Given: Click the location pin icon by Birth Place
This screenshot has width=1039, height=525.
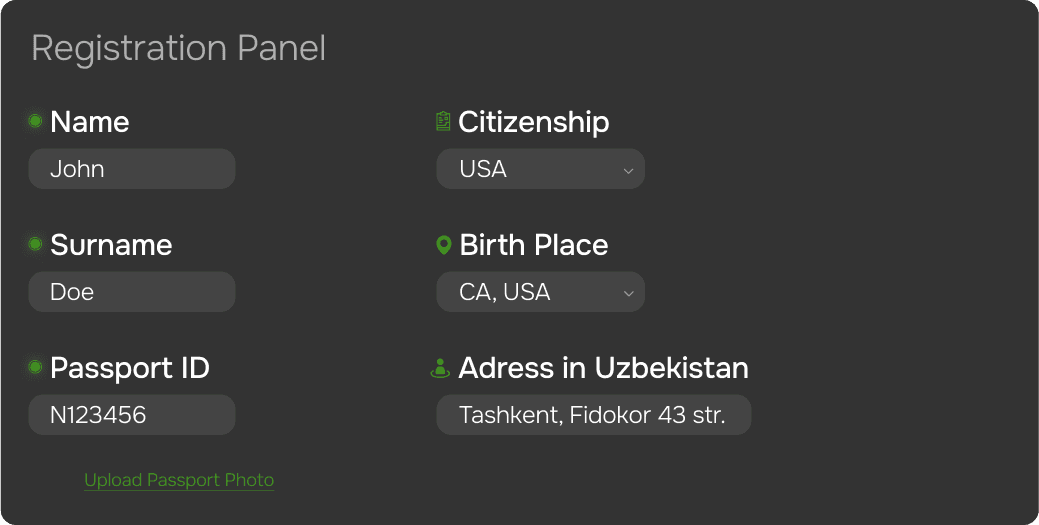Looking at the screenshot, I should [x=443, y=245].
